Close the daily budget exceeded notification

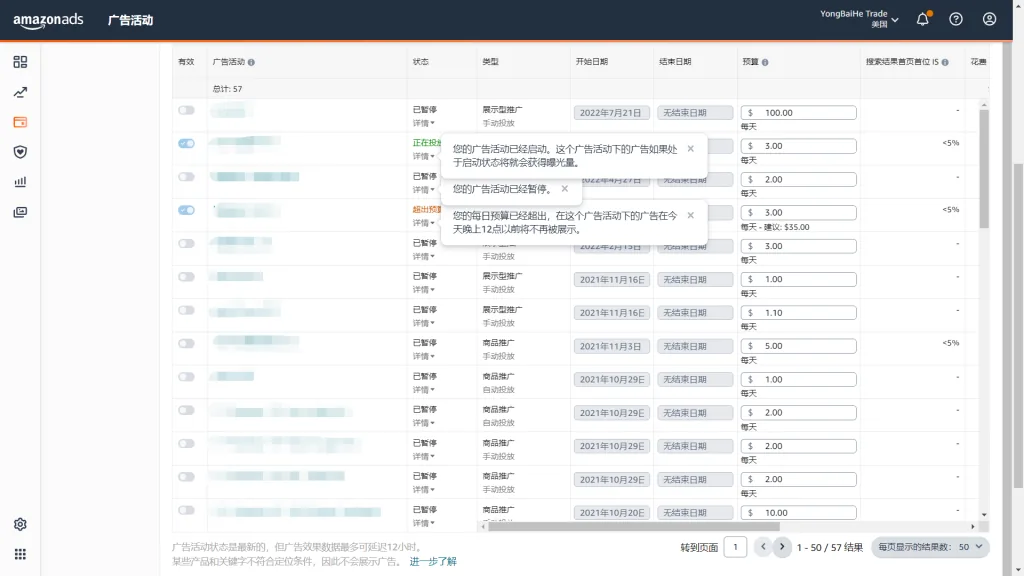pos(690,216)
